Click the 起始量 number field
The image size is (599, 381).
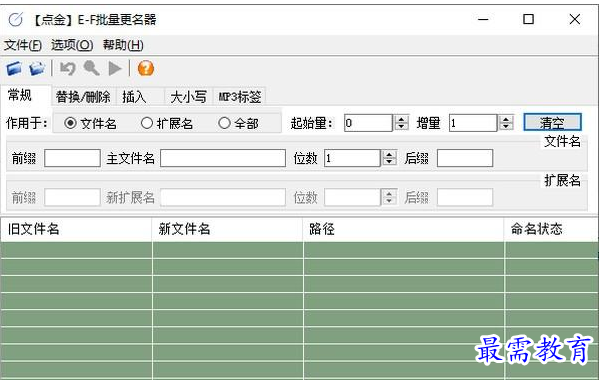tap(368, 123)
